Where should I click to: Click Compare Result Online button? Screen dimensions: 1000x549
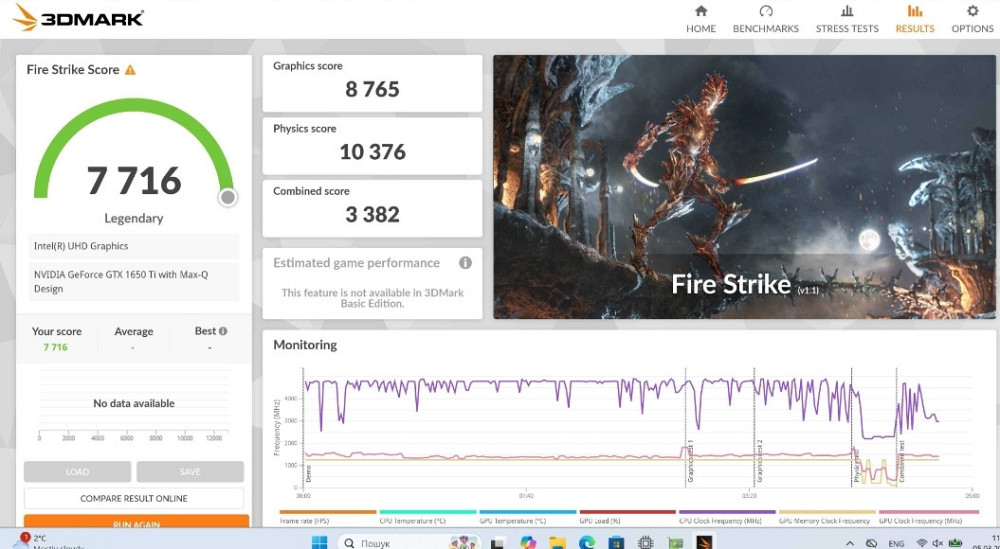(134, 498)
